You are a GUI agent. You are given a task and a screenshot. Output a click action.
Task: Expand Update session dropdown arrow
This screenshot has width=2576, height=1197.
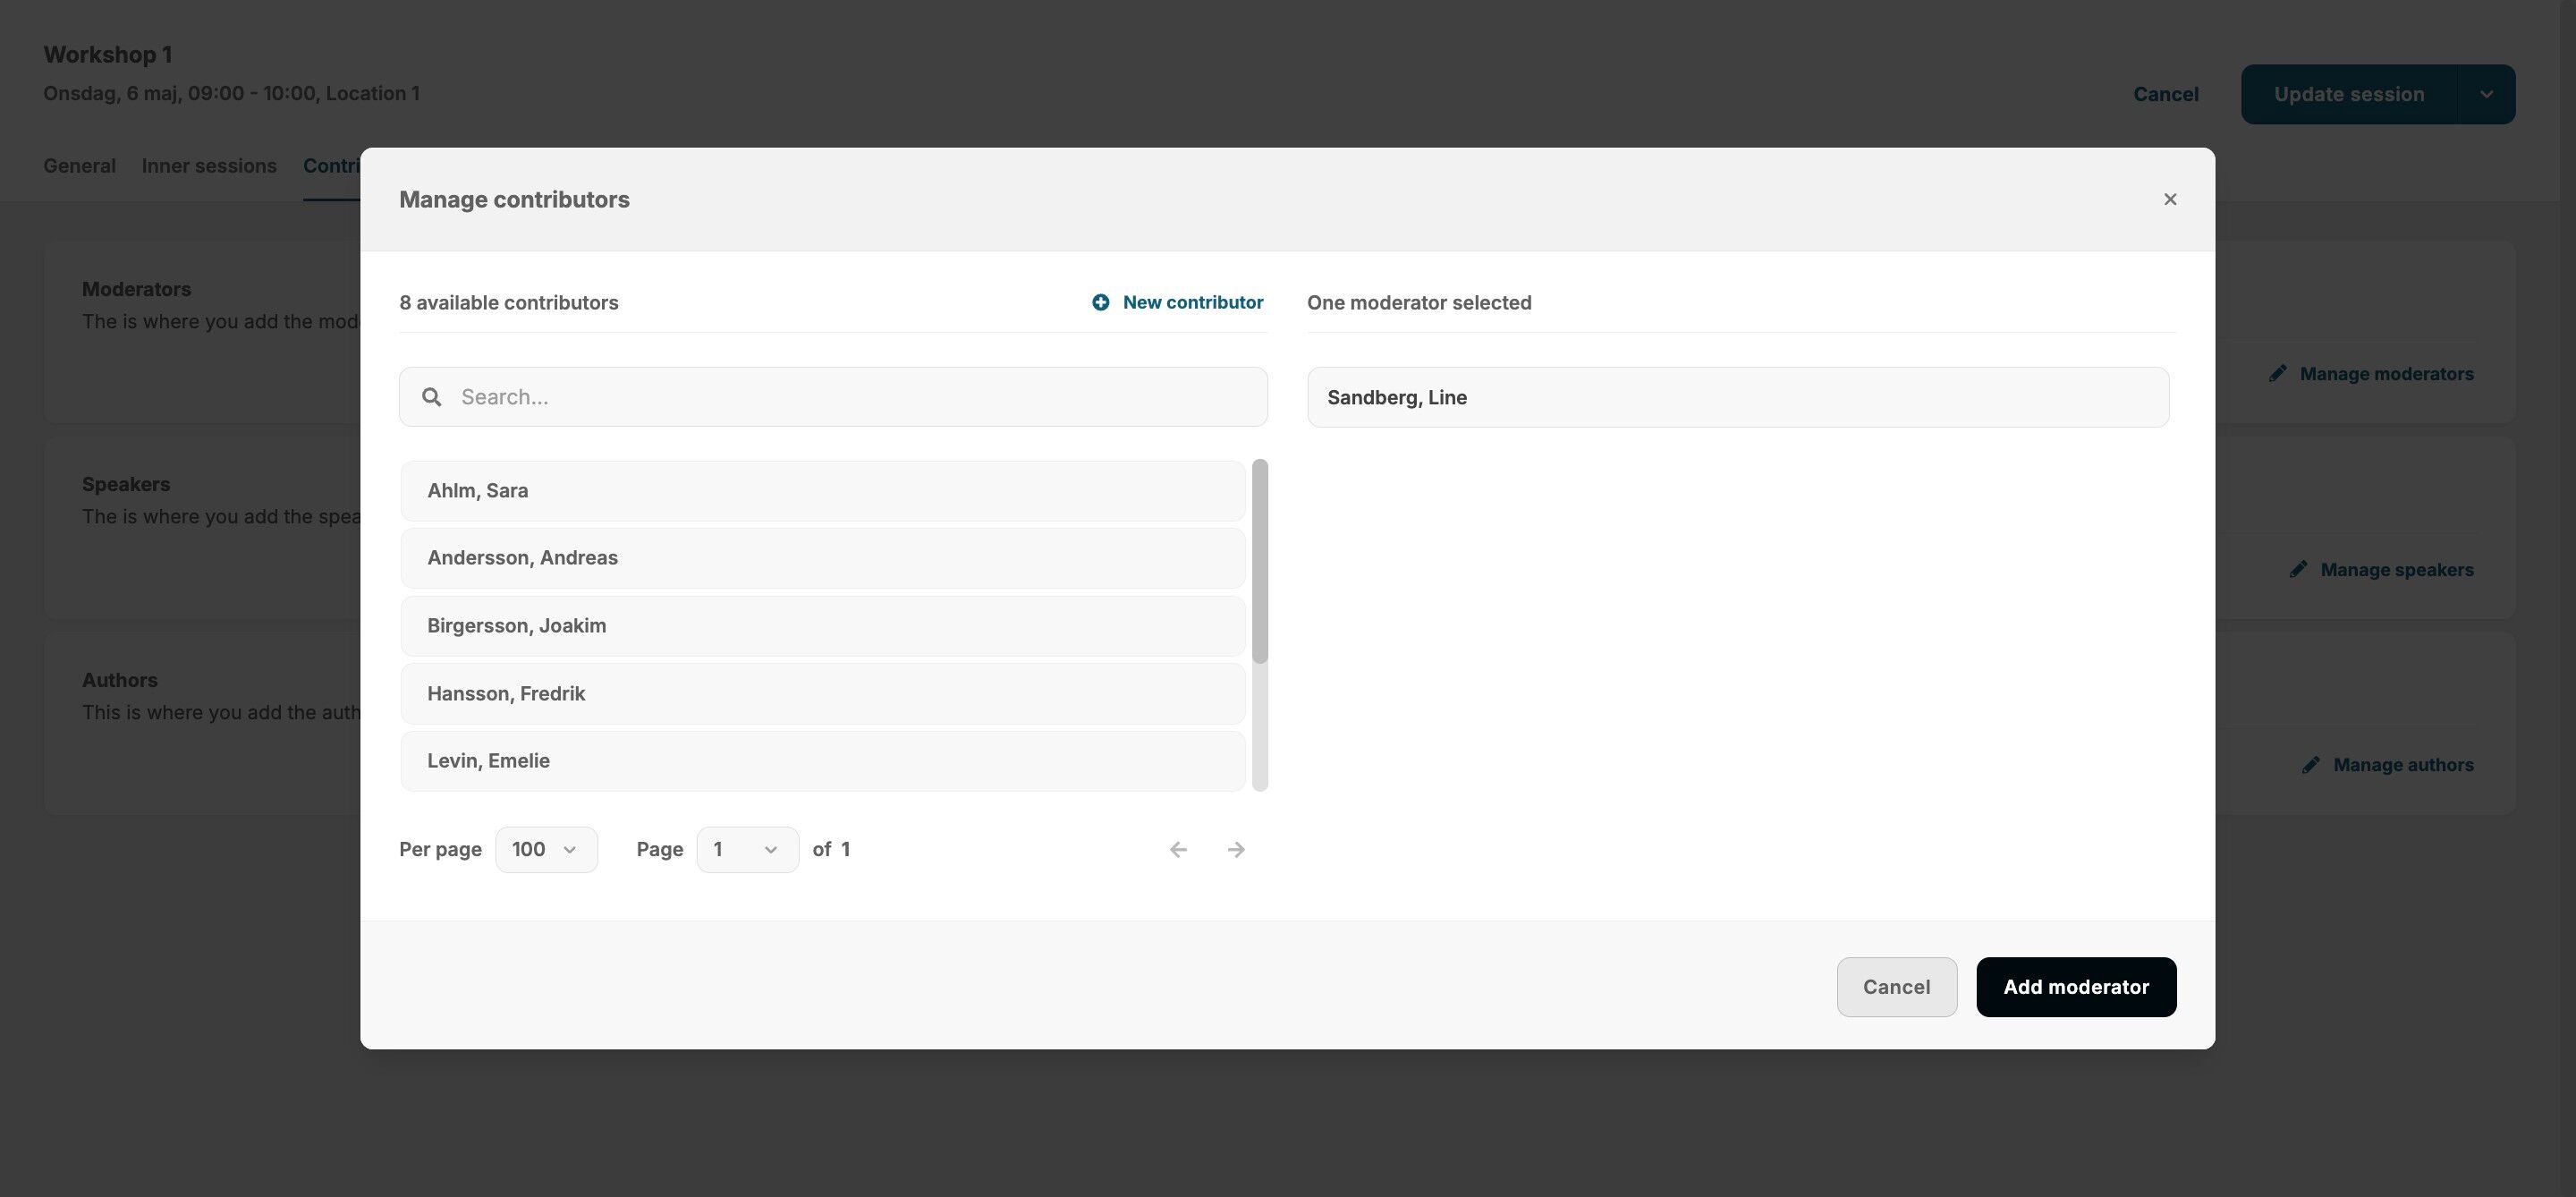[2486, 94]
